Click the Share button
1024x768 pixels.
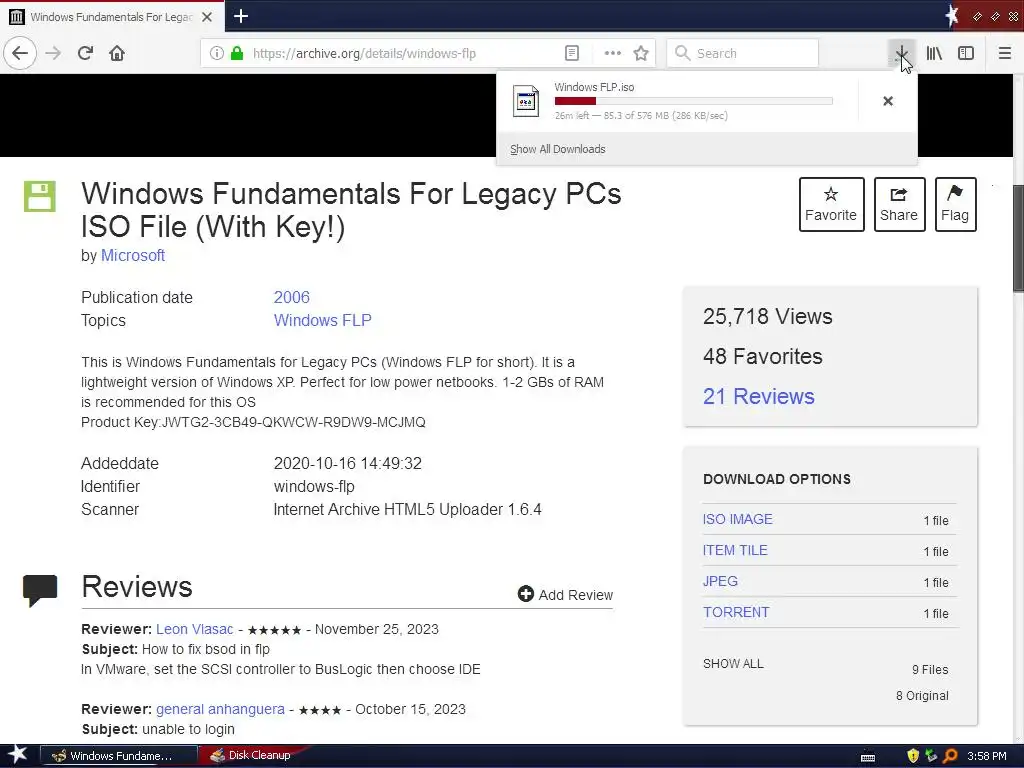tap(899, 204)
